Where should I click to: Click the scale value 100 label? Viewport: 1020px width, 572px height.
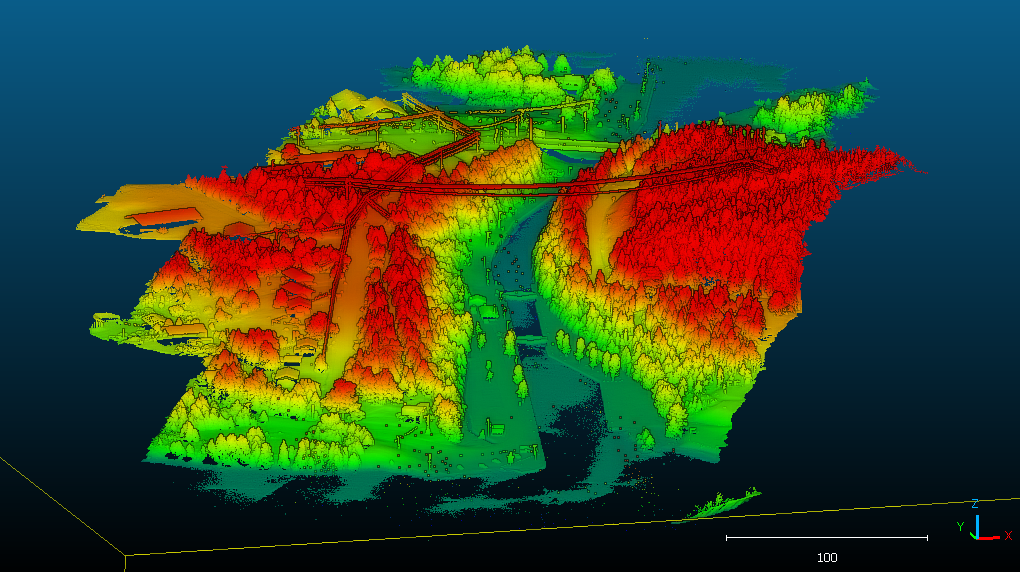[x=827, y=557]
